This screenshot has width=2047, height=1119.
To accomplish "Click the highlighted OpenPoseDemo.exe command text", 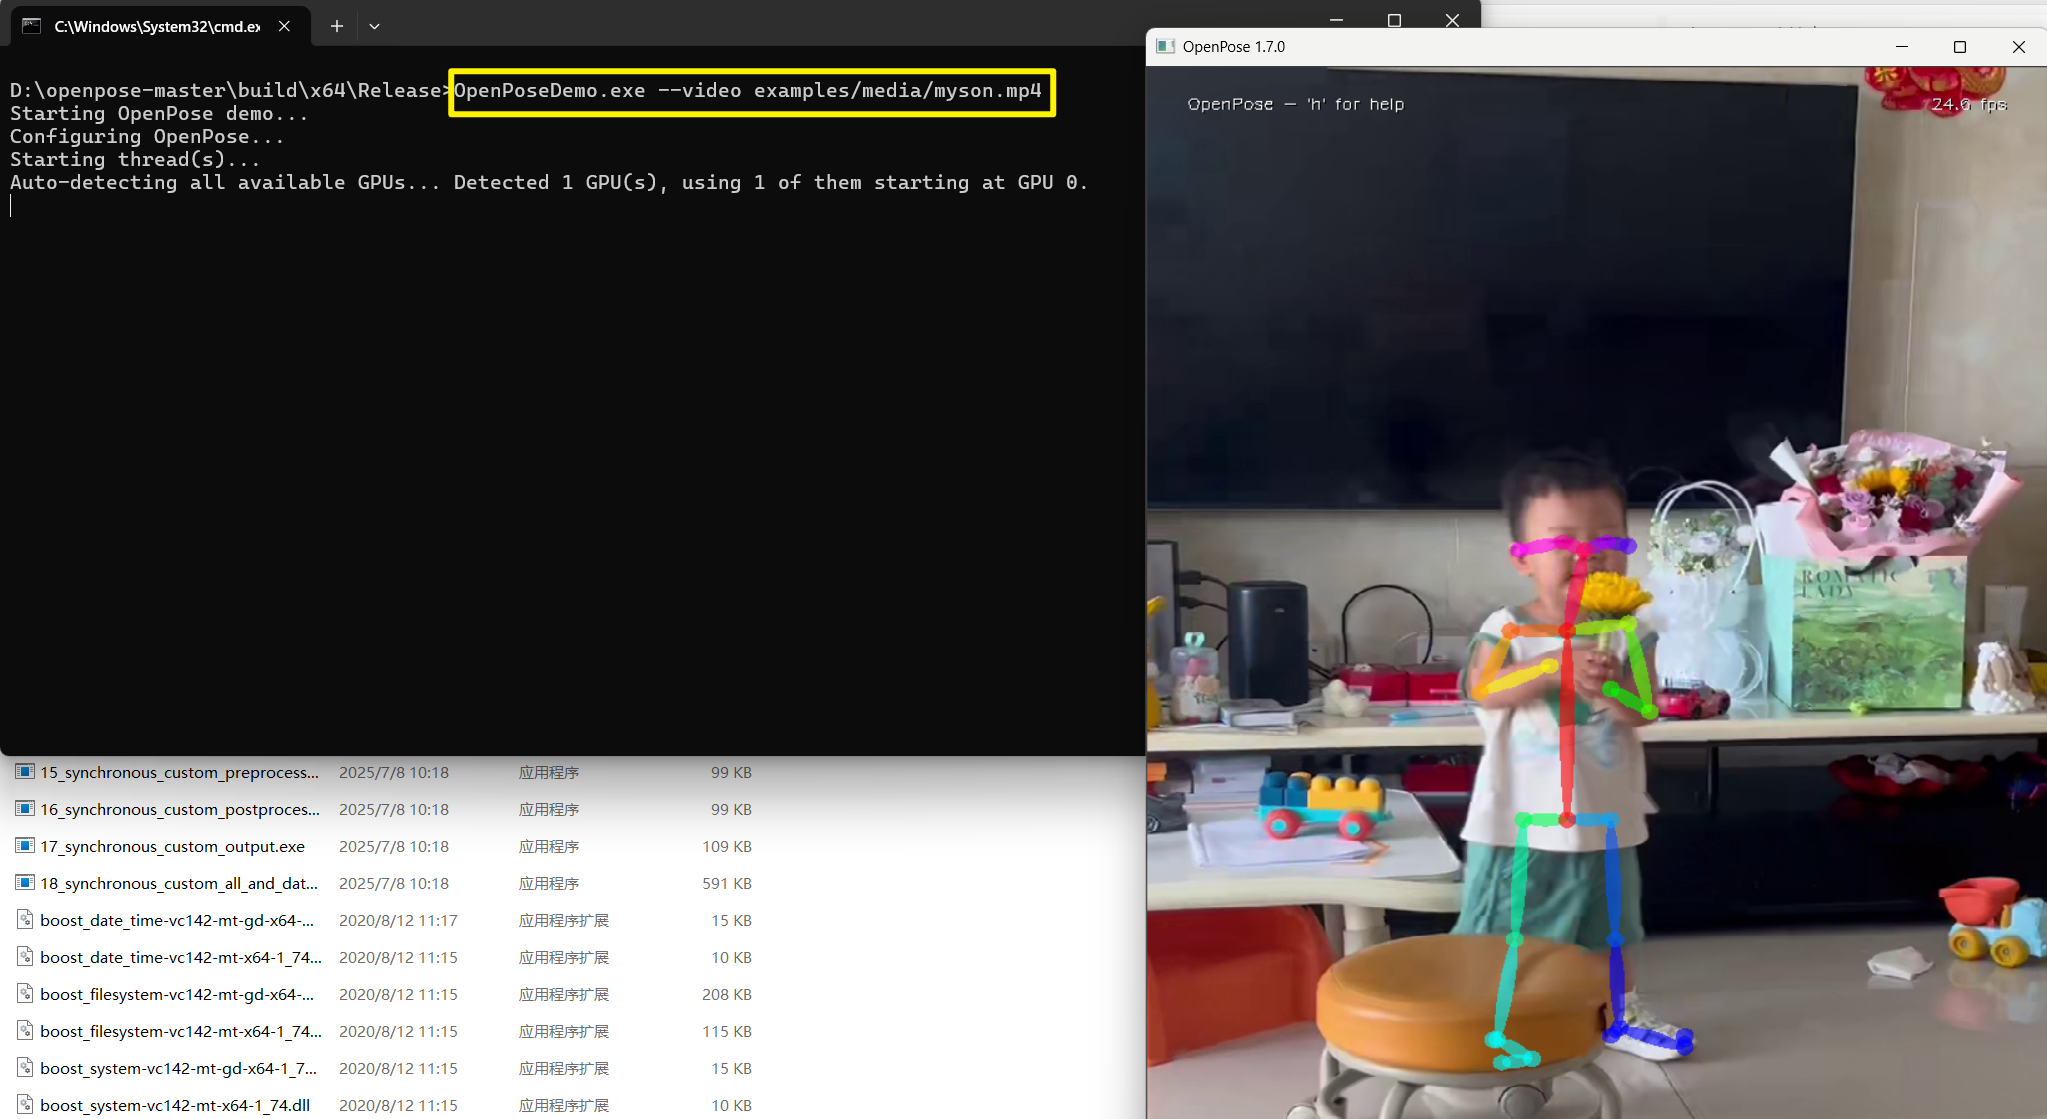I will point(748,90).
